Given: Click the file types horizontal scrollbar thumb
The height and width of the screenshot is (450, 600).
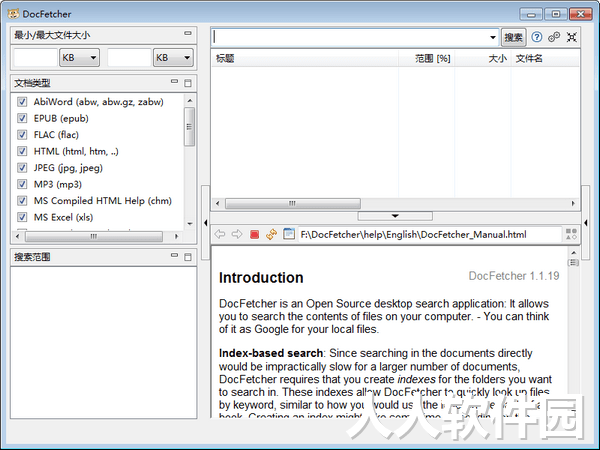Looking at the screenshot, I should click(x=94, y=236).
